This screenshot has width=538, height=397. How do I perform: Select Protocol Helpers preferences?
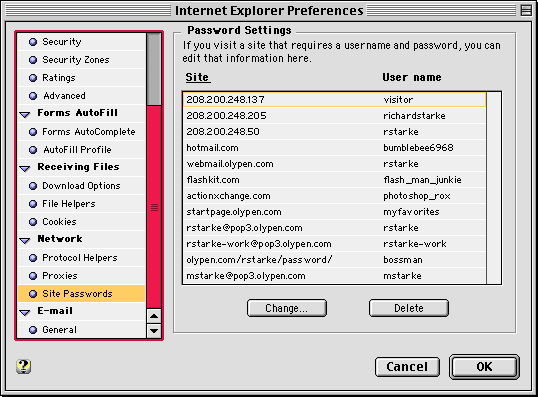coord(82,258)
